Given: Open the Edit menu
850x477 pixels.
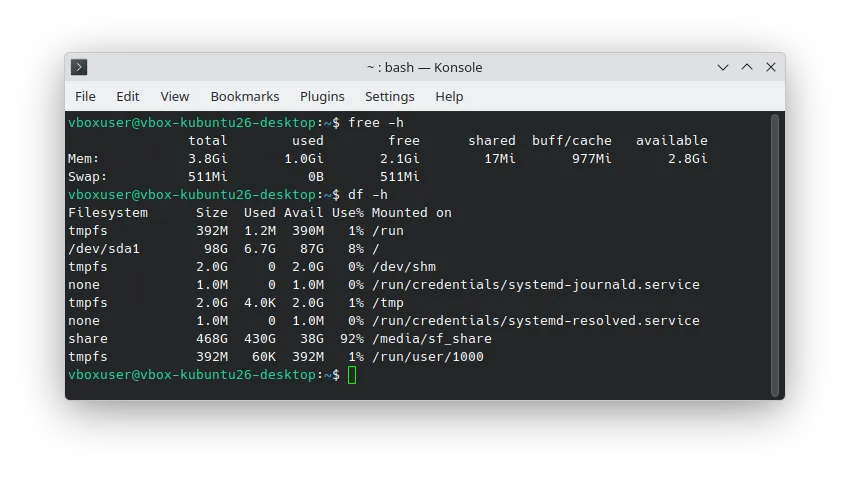Looking at the screenshot, I should 127,96.
